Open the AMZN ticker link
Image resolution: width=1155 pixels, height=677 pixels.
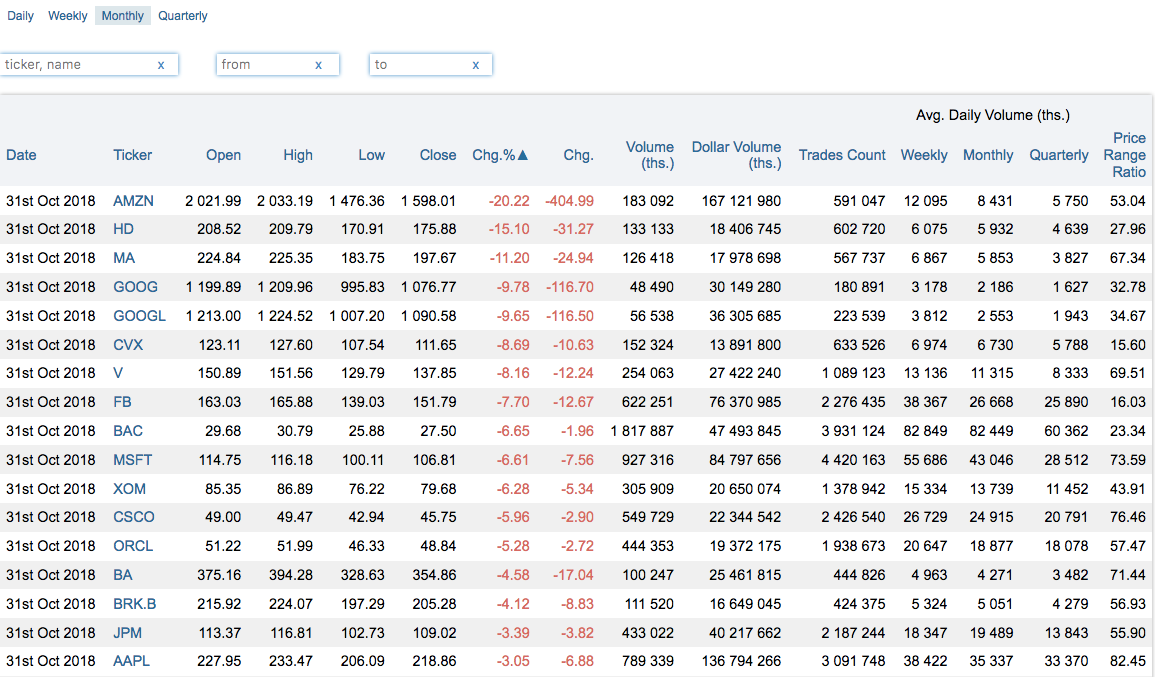click(133, 201)
